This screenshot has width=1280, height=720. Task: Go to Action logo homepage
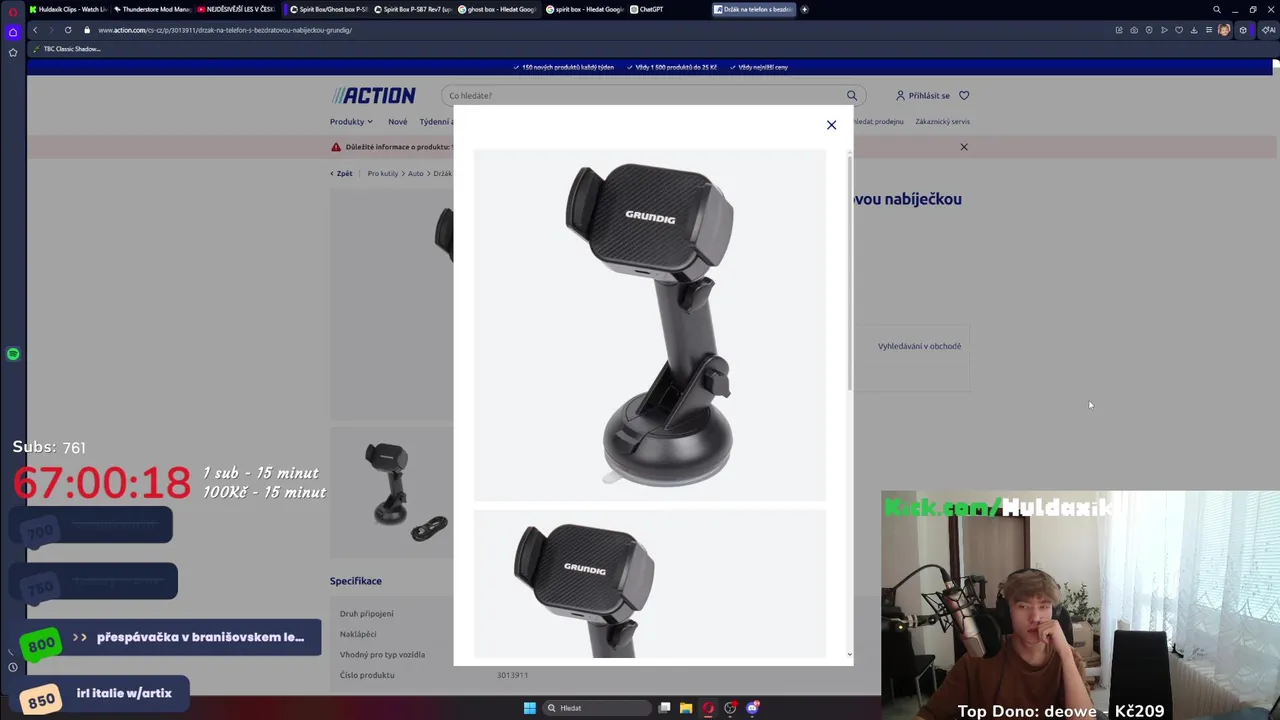pyautogui.click(x=374, y=95)
